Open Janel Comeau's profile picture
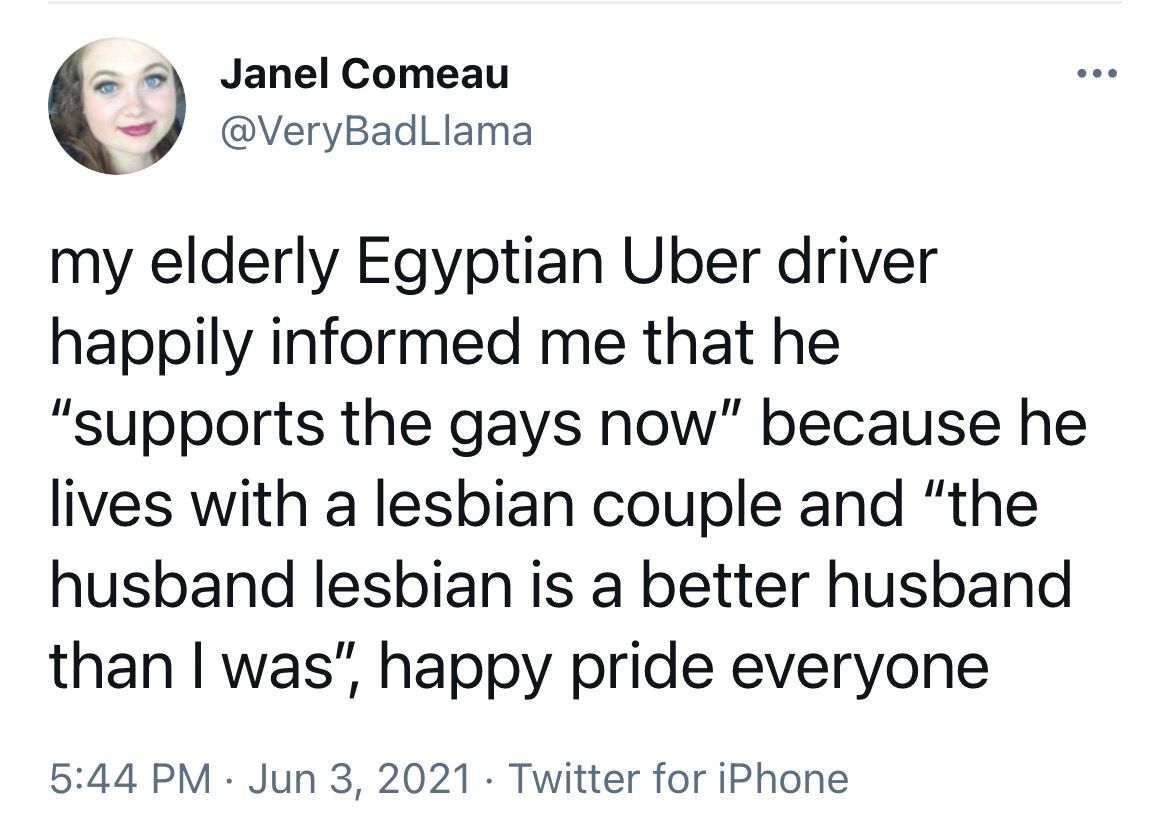 pyautogui.click(x=118, y=106)
